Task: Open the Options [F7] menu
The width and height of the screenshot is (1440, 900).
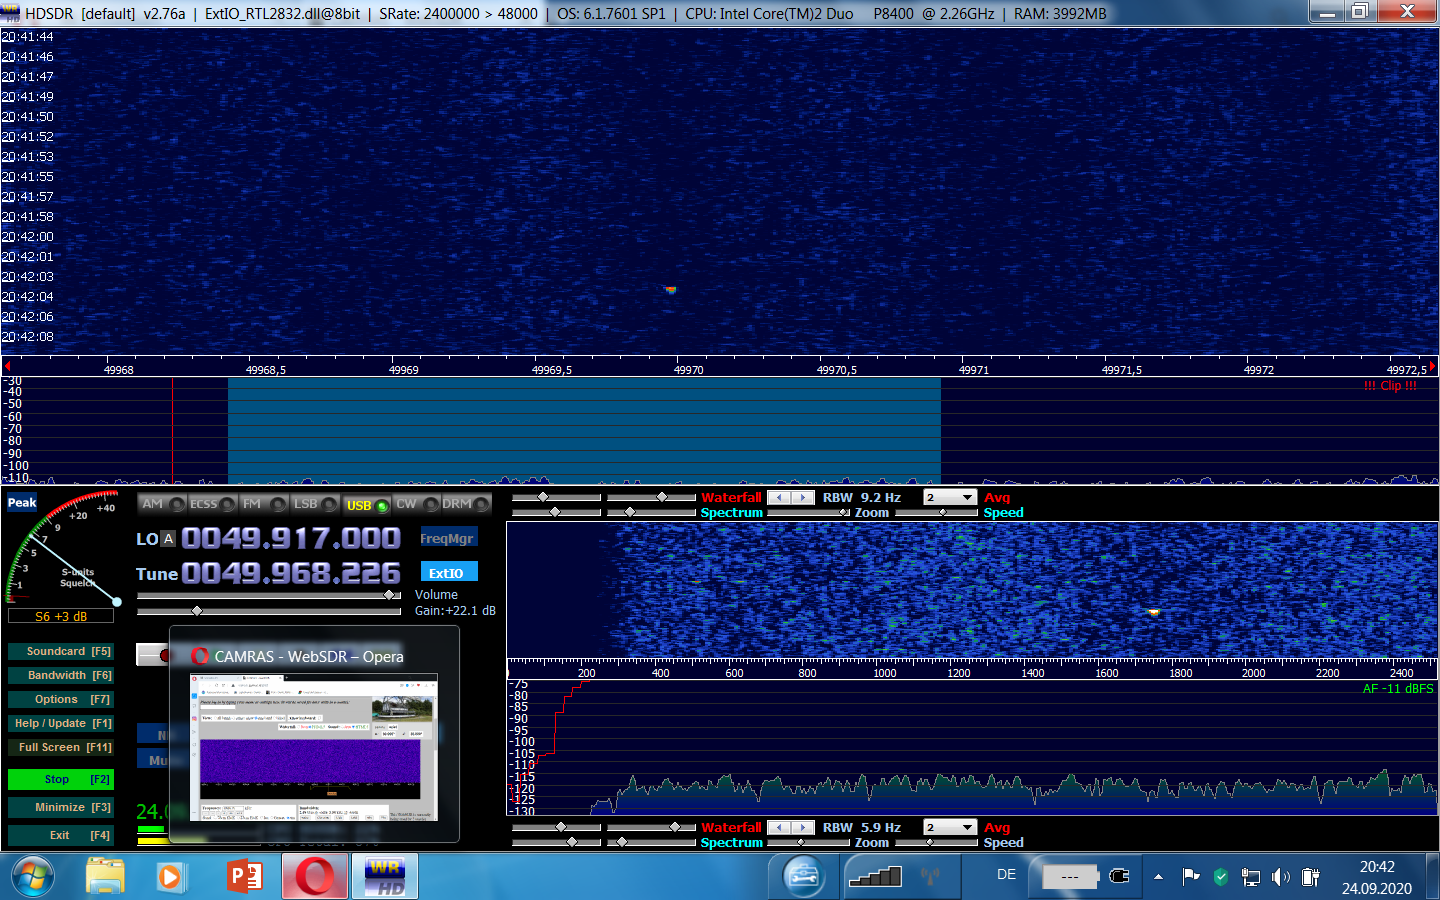Action: (x=60, y=699)
